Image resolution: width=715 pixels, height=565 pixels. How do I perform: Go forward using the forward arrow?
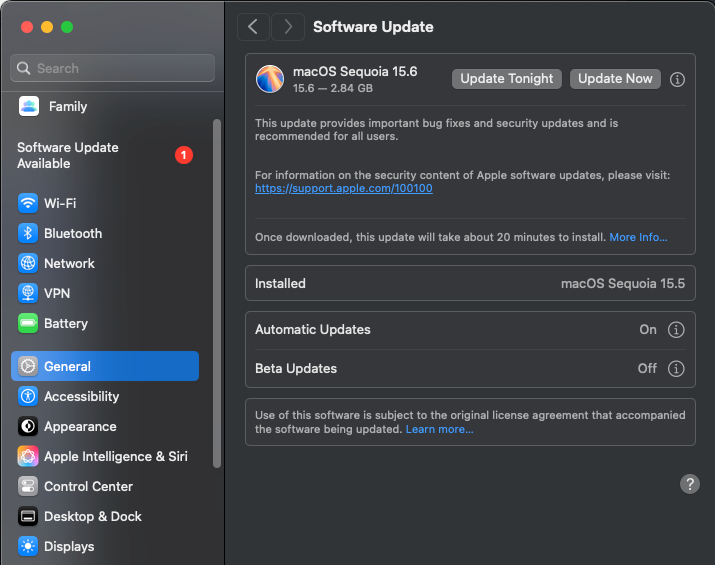pos(288,27)
